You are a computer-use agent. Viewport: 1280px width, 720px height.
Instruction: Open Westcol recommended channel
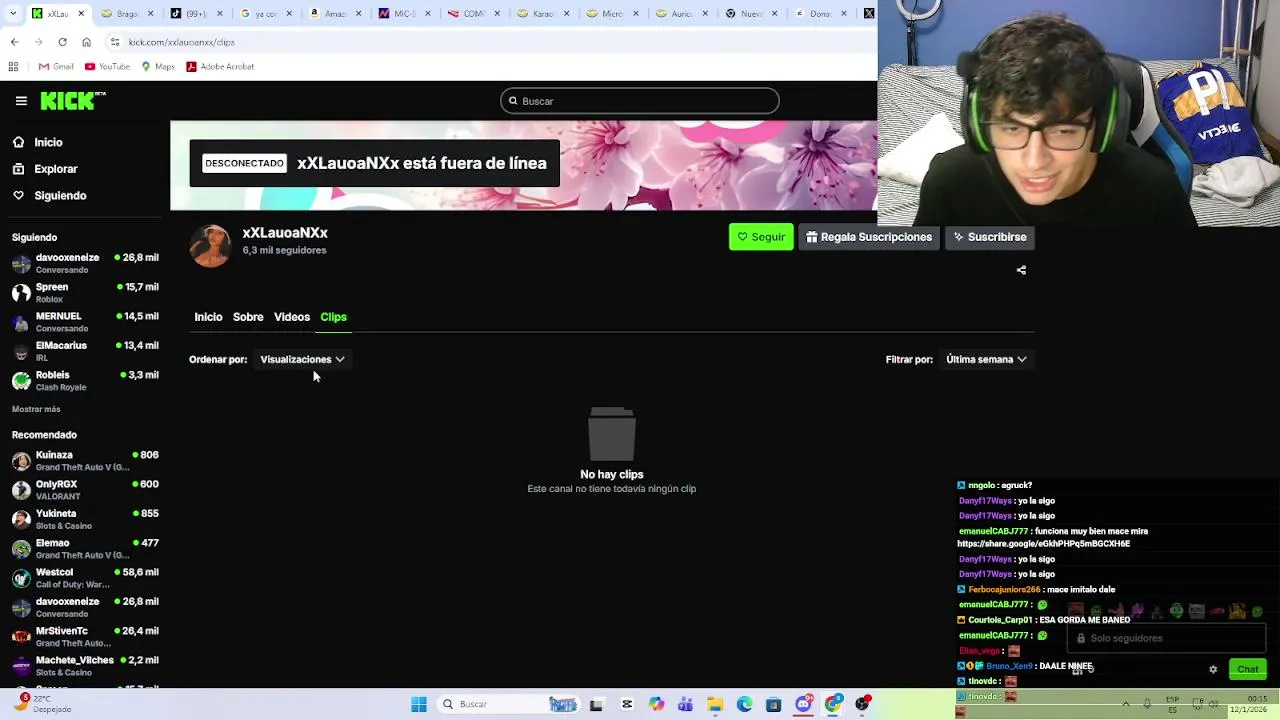[85, 577]
